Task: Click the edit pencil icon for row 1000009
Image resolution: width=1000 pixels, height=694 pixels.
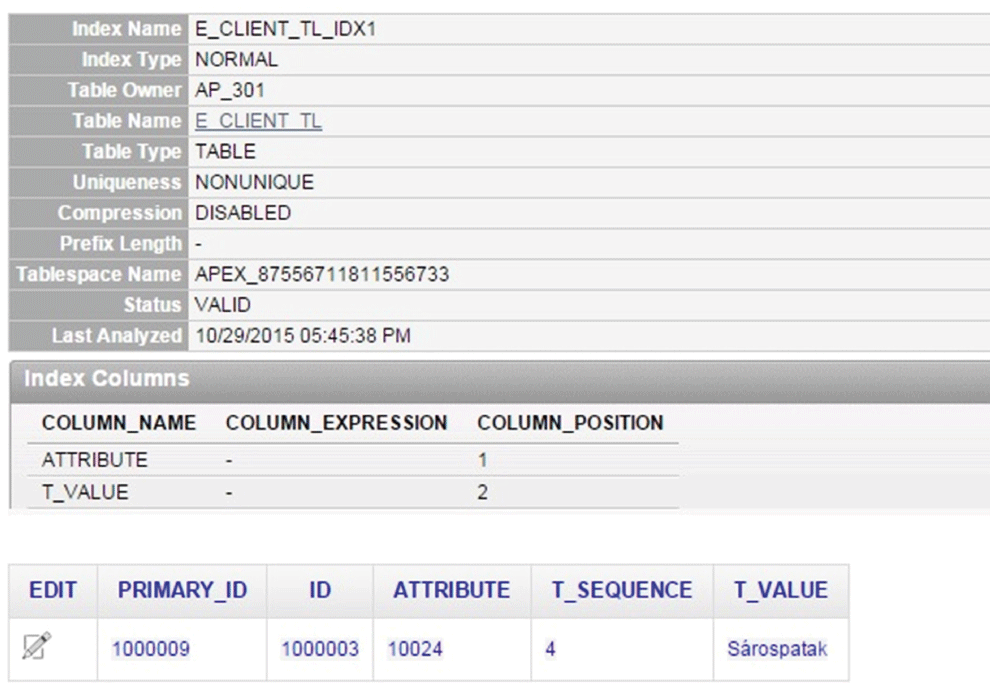Action: click(x=36, y=646)
